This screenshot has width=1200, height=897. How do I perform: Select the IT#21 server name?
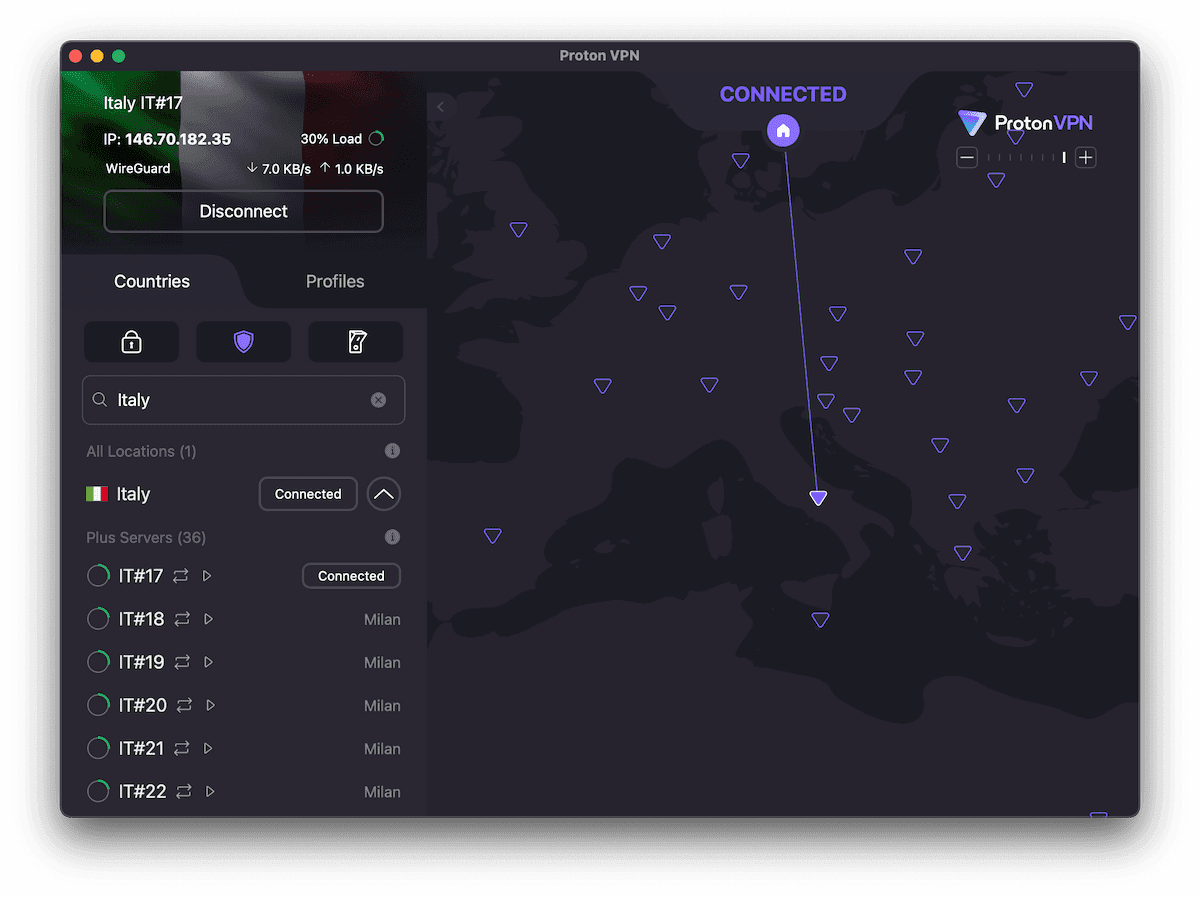coord(141,748)
